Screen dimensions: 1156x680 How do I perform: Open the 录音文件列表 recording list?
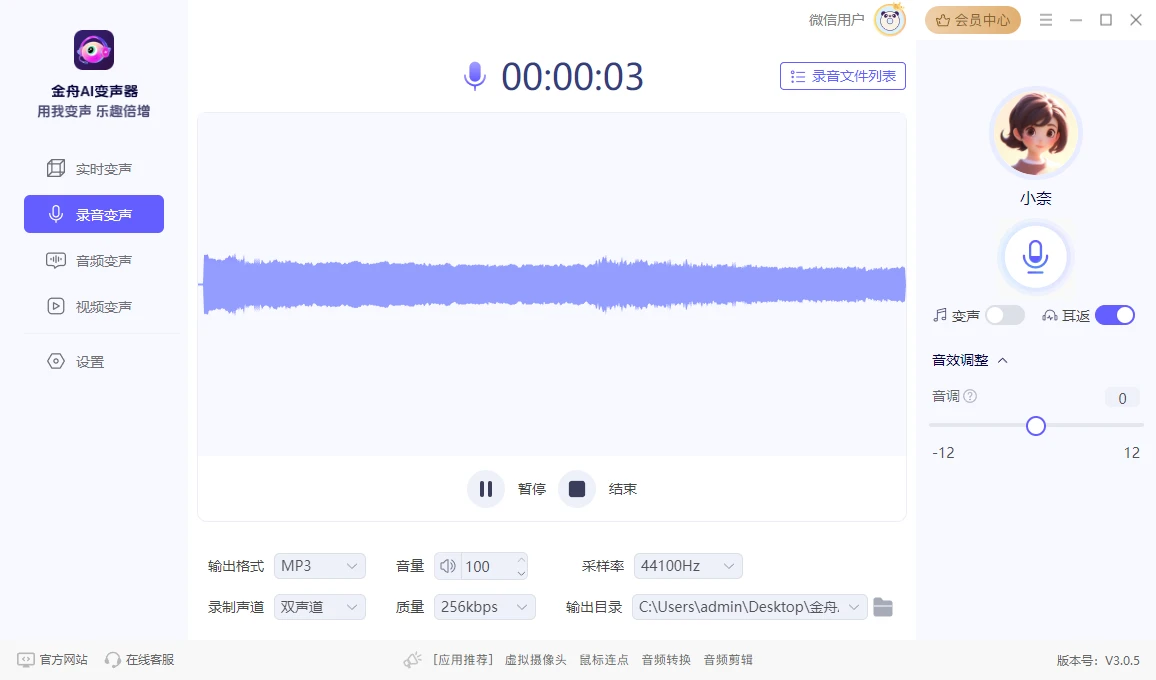(842, 76)
